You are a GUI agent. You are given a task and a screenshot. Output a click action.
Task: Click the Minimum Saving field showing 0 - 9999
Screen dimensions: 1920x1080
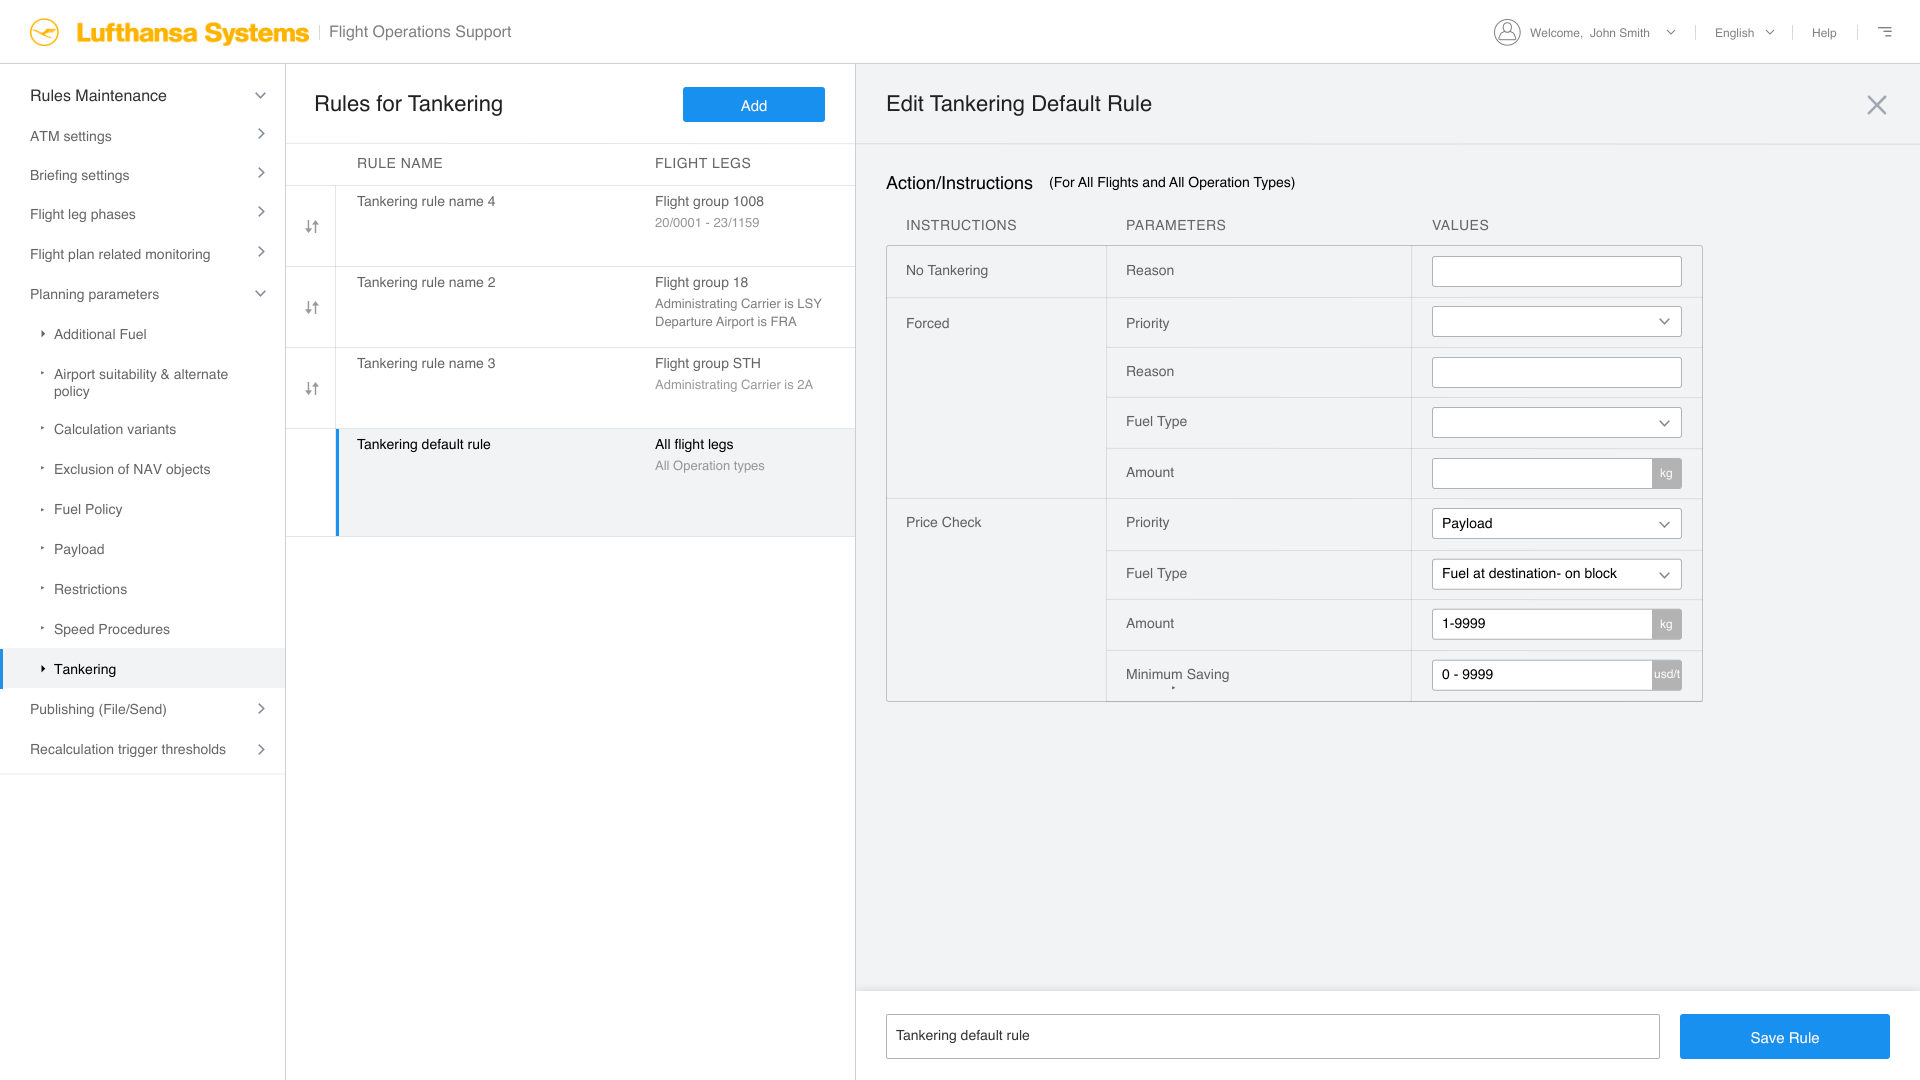click(1542, 675)
